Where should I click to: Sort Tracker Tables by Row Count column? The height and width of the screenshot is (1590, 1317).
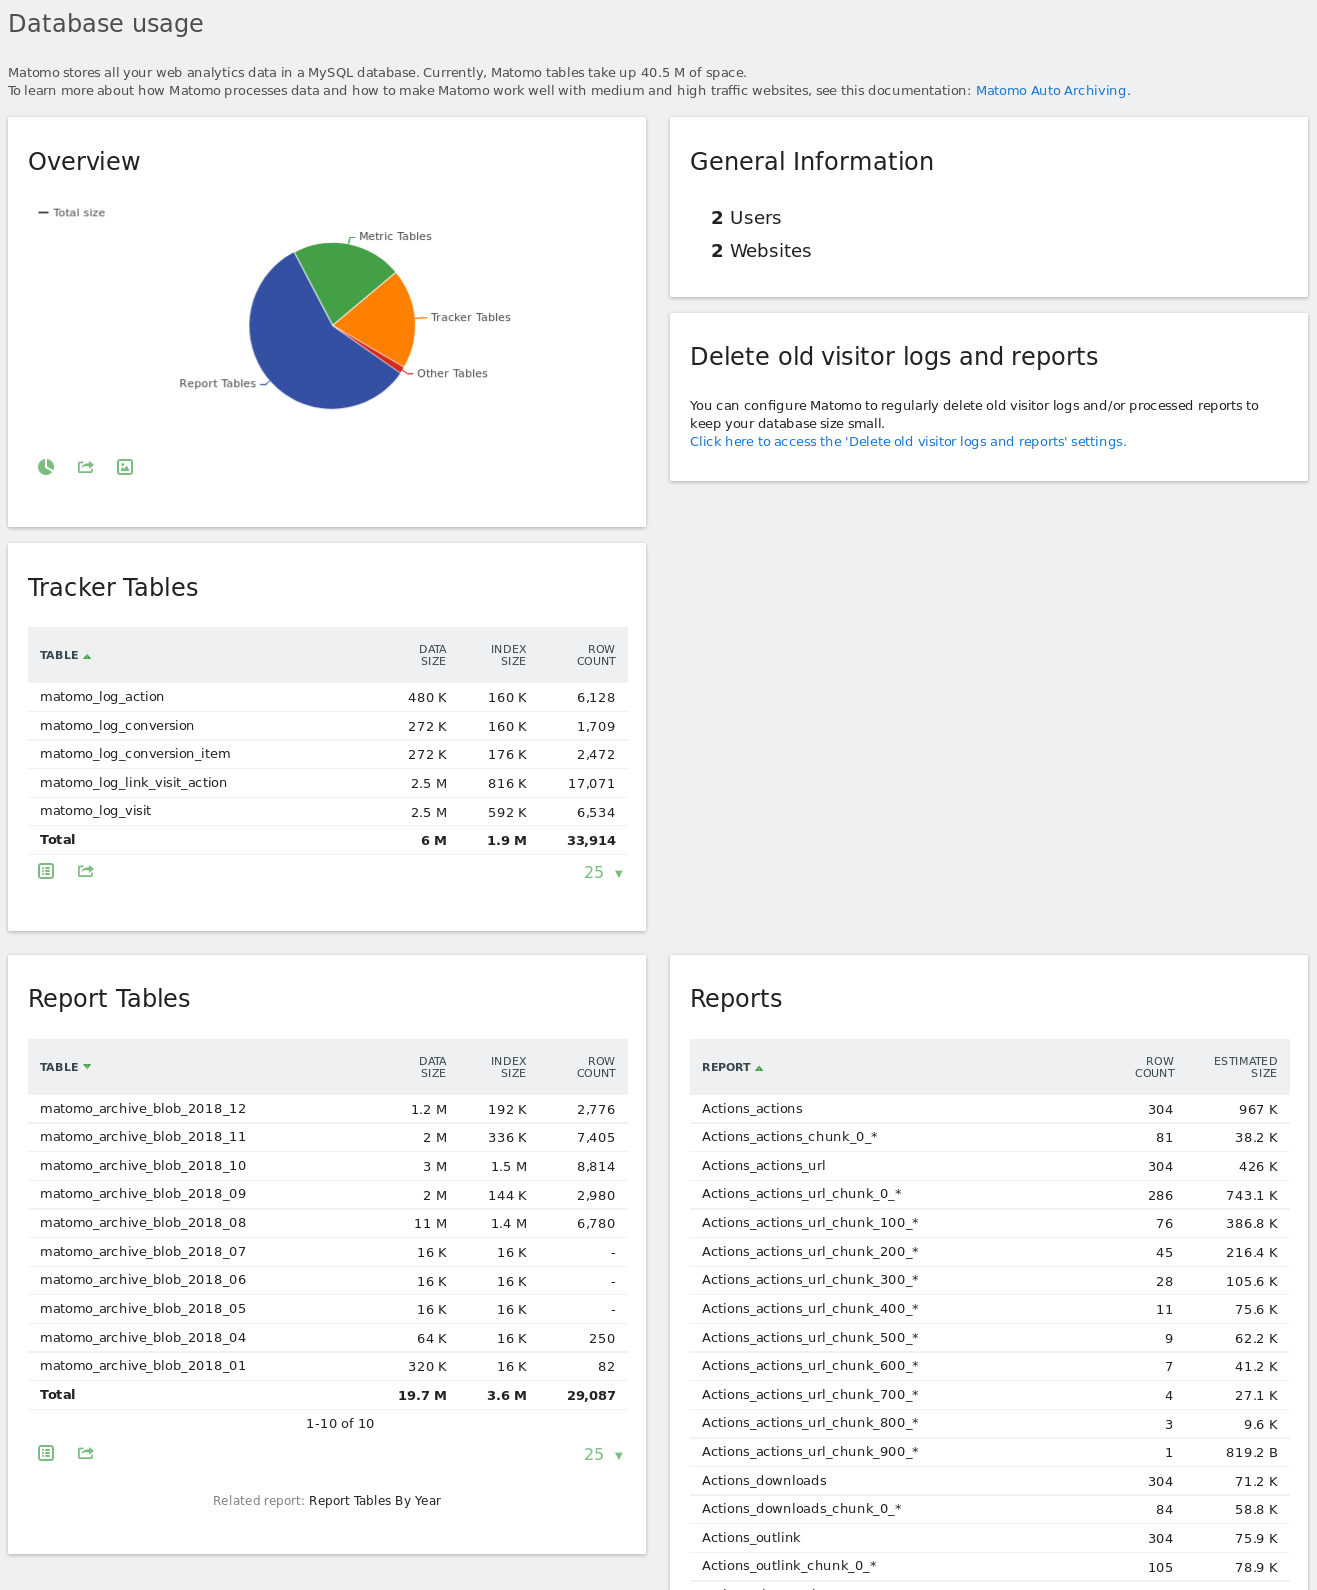click(x=596, y=655)
